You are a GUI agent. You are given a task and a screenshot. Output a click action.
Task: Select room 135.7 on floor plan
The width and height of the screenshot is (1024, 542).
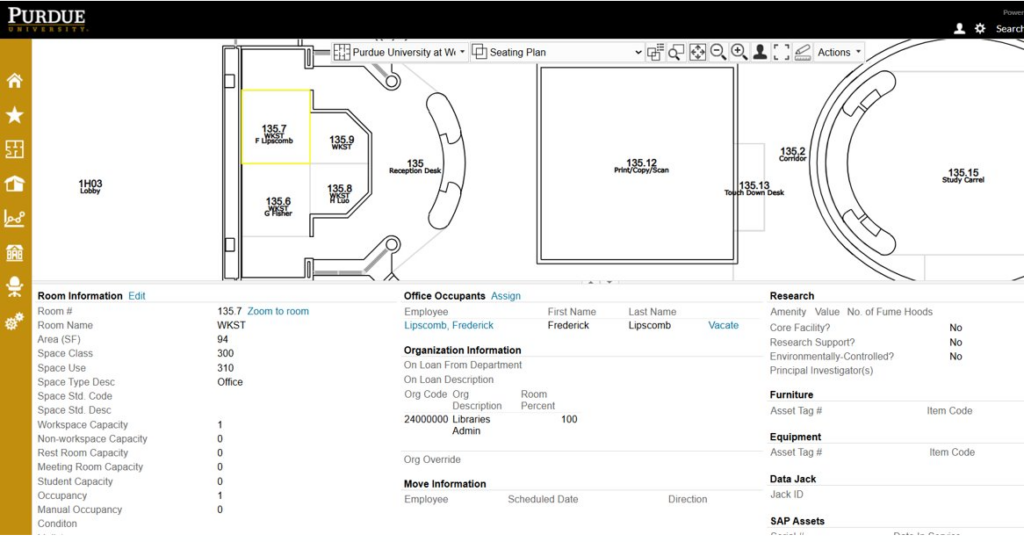[x=275, y=127]
